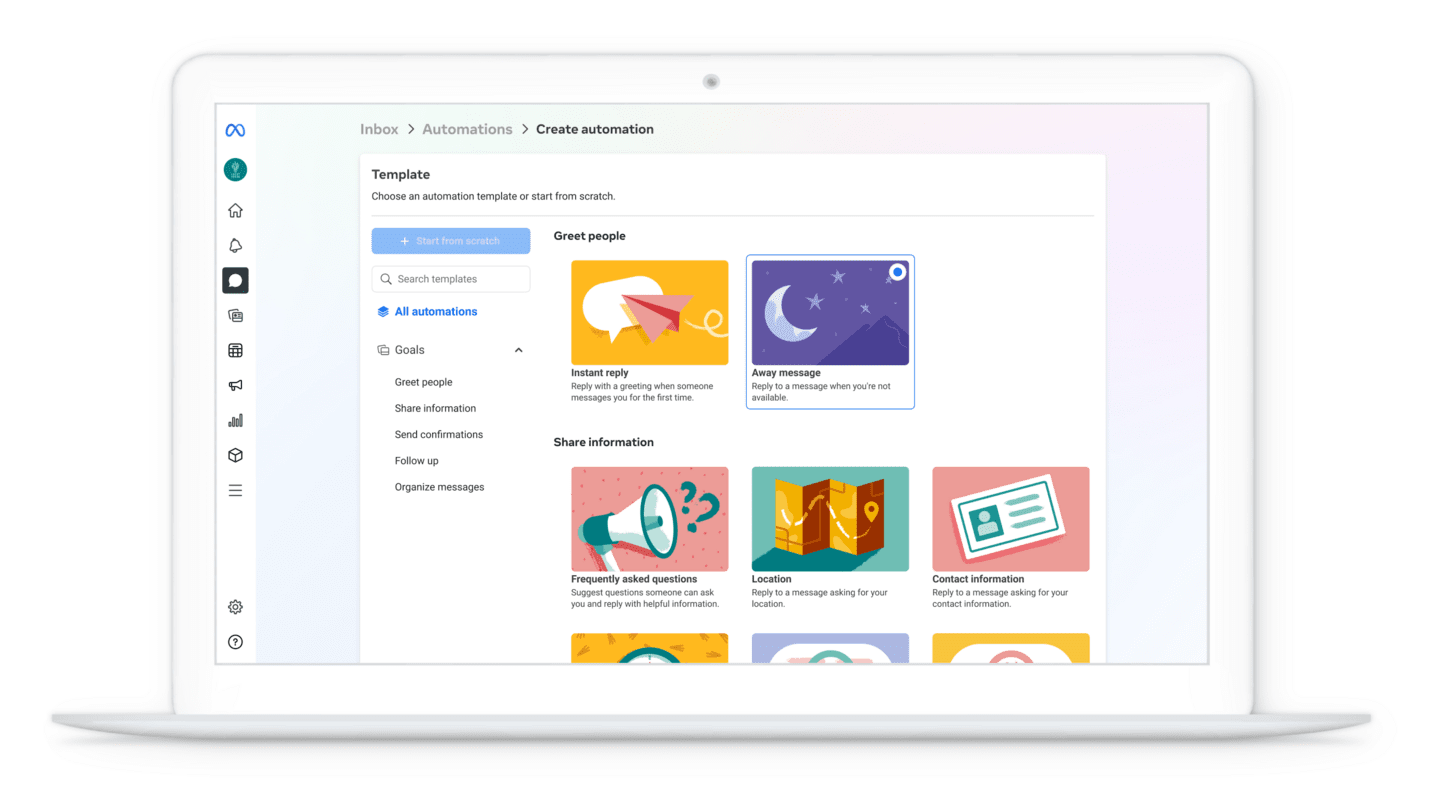This screenshot has height=812, width=1440.
Task: Collapse the Goals section chevron
Action: point(518,350)
